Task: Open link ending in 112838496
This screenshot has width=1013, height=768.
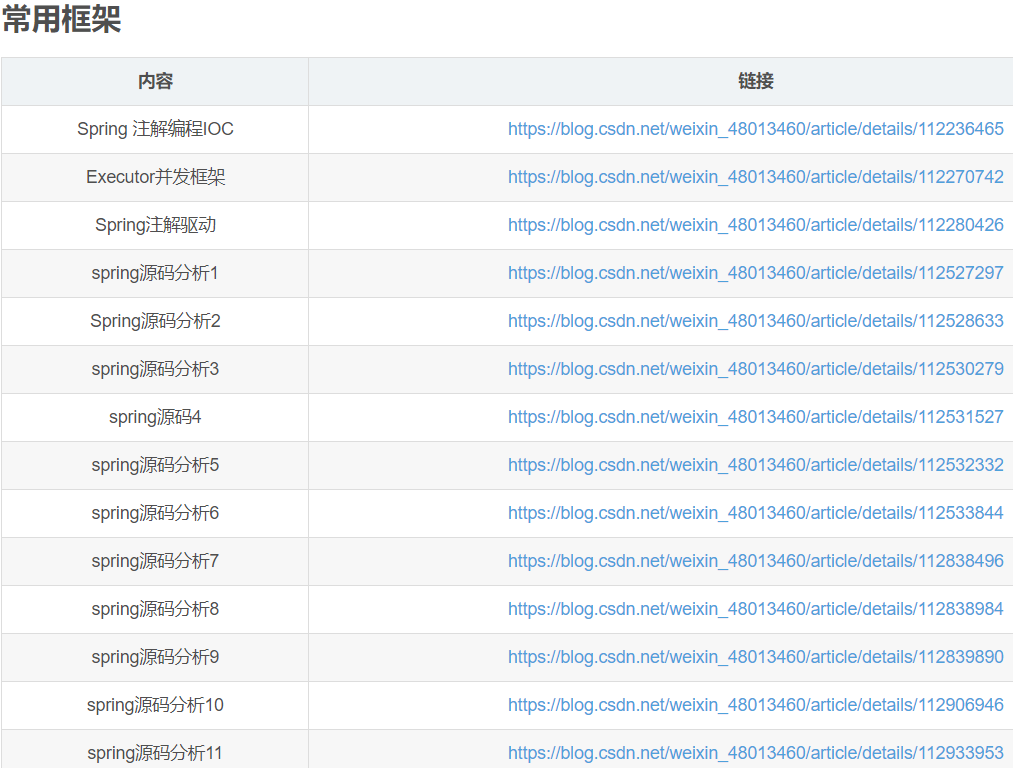Action: tap(755, 561)
